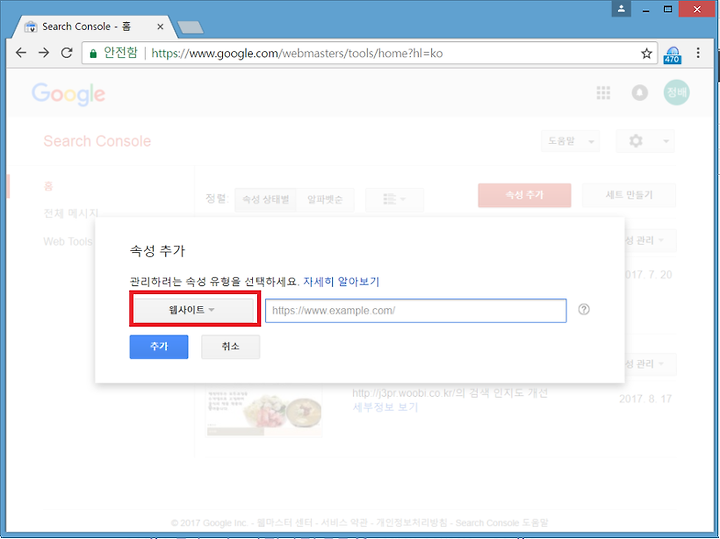Click the date text 2017. 8. 17
Screen dimensions: 720x539
645,399
